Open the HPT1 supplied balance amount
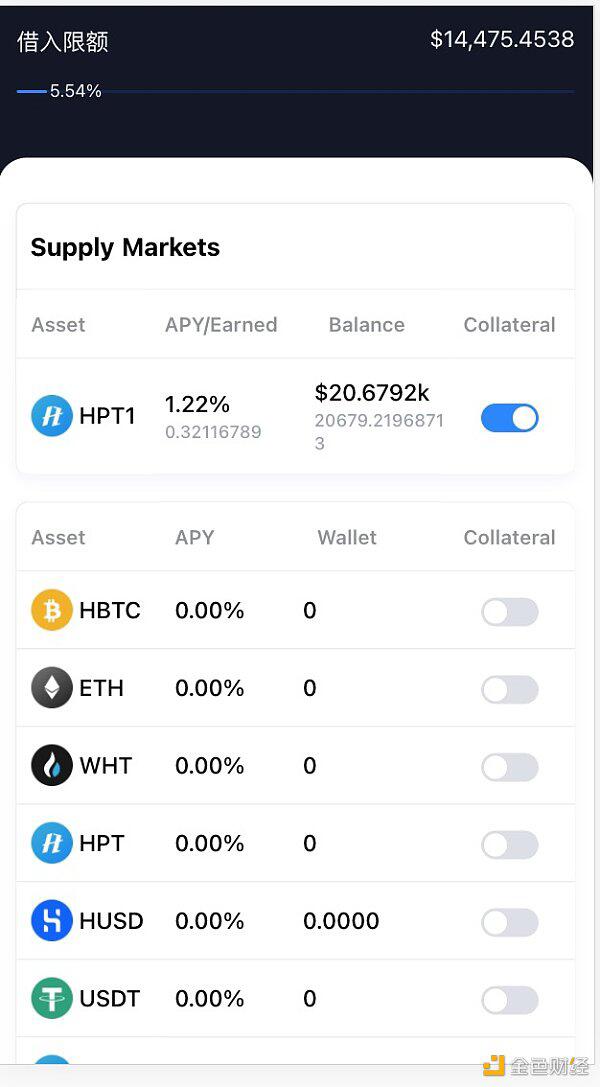Screen dimensions: 600x1087 coord(372,393)
